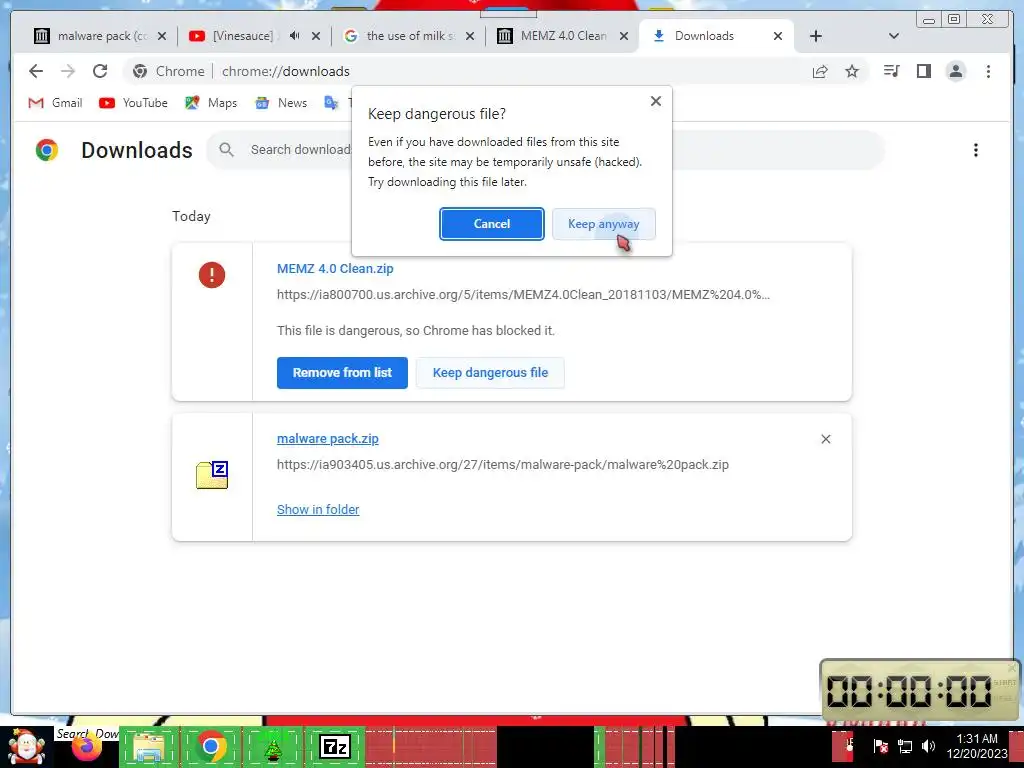Viewport: 1024px width, 768px height.
Task: Close the Vinesauce YouTube tab
Action: coord(316,36)
